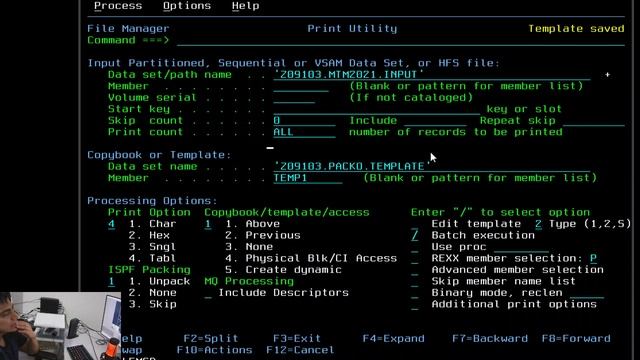This screenshot has width=640, height=360.
Task: Click the Start key field
Action: click(x=377, y=109)
